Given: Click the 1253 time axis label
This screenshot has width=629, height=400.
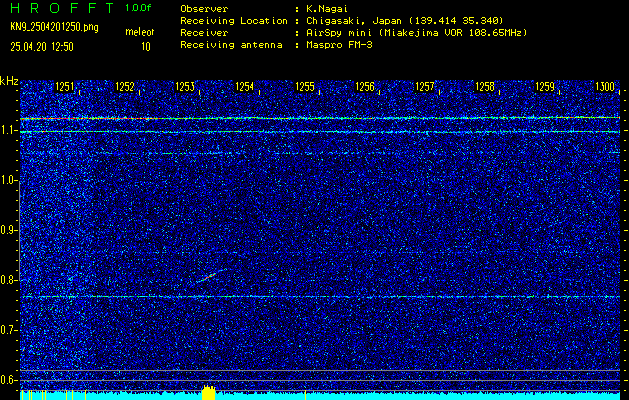Looking at the screenshot, I should [185, 87].
